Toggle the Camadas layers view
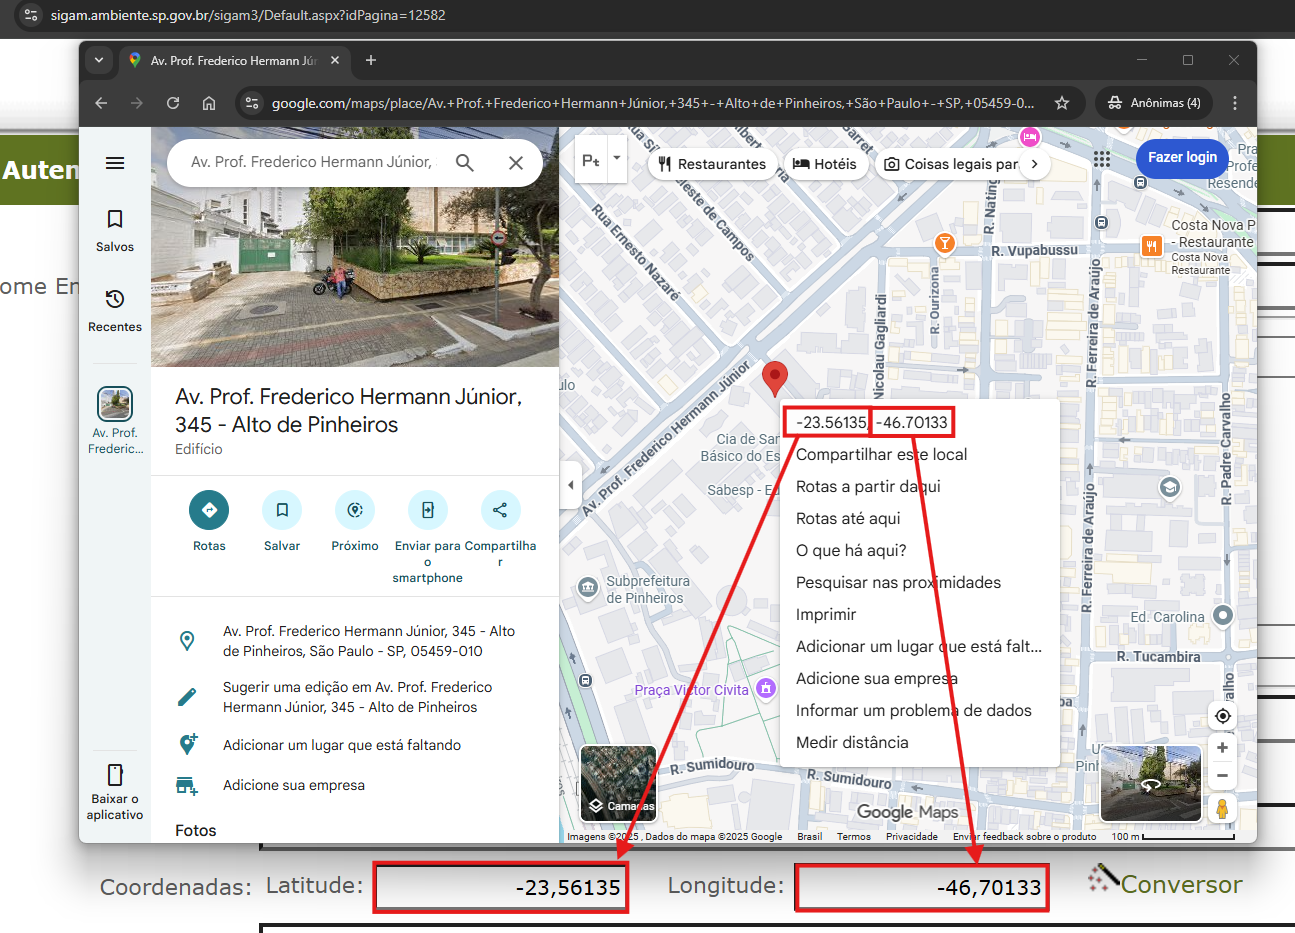Image resolution: width=1295 pixels, height=933 pixels. [618, 783]
